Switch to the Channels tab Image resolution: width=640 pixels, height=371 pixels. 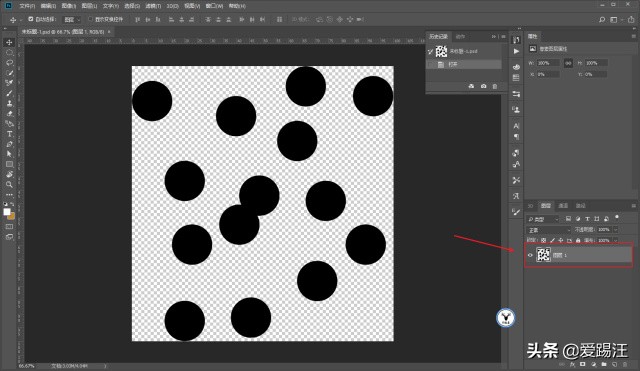coord(563,205)
